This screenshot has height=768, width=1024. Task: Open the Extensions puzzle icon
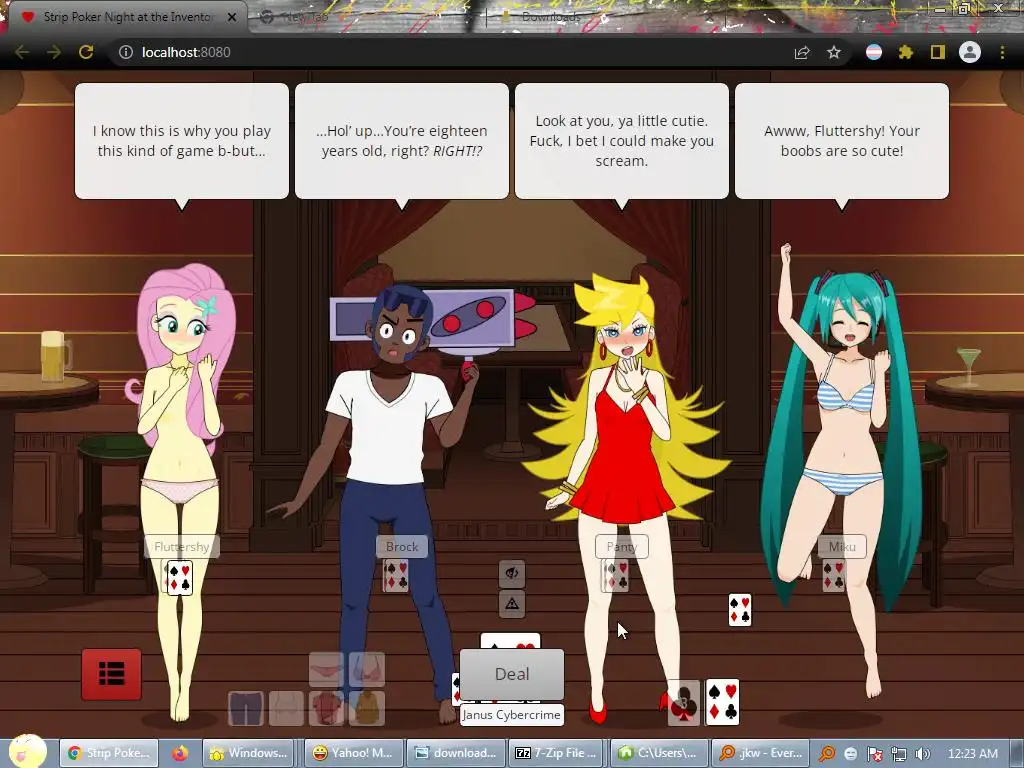pos(906,52)
